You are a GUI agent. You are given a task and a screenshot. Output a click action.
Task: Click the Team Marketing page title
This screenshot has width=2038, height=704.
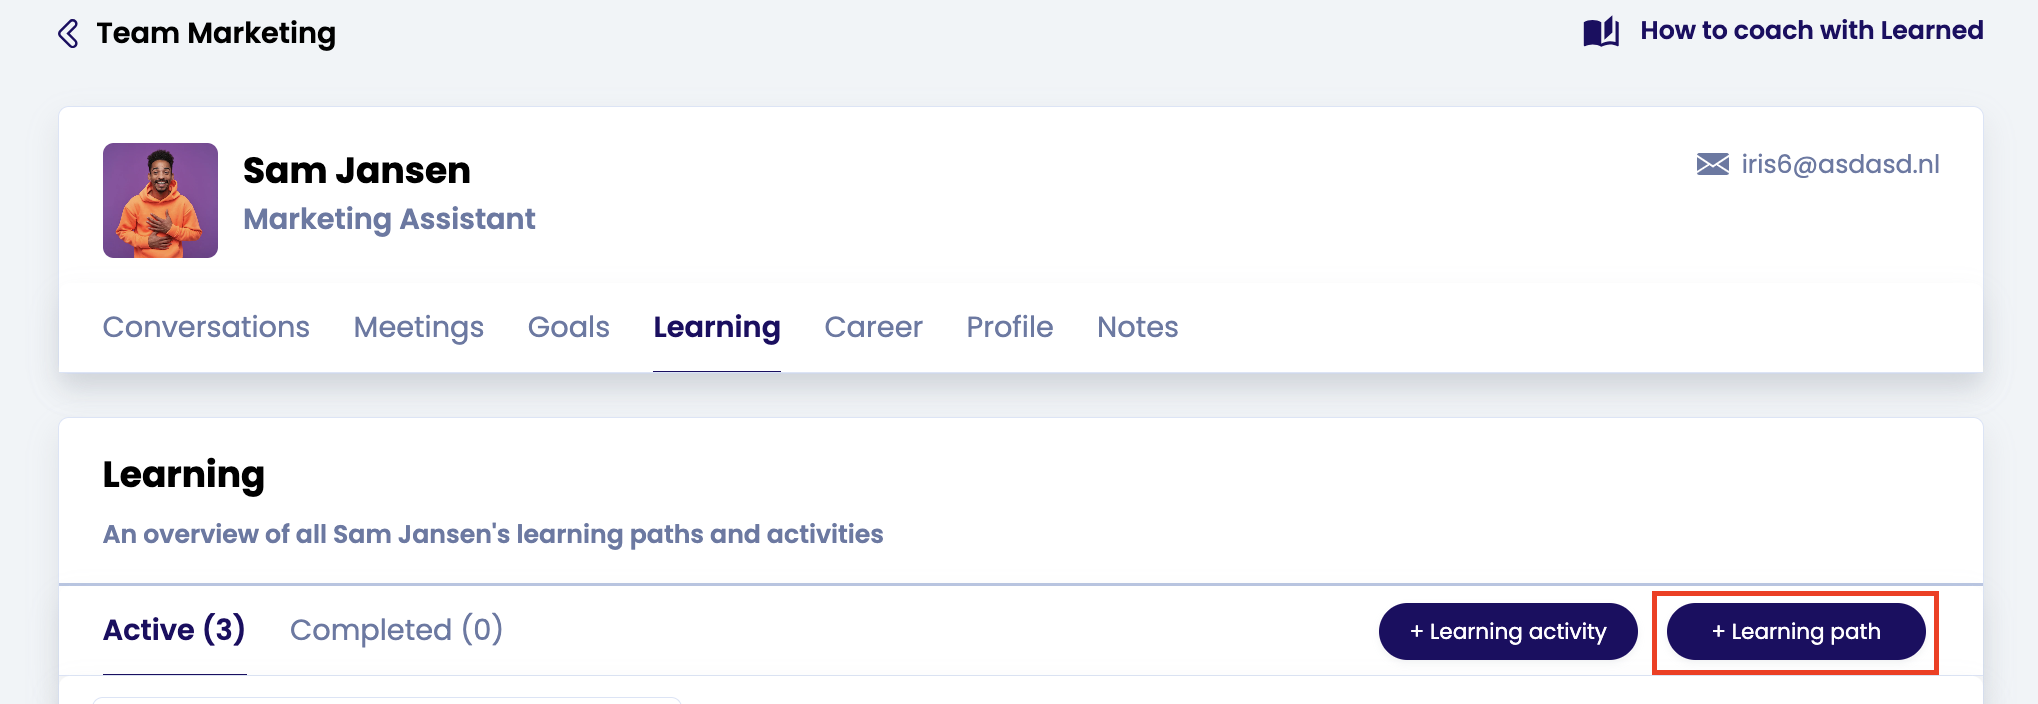[216, 34]
